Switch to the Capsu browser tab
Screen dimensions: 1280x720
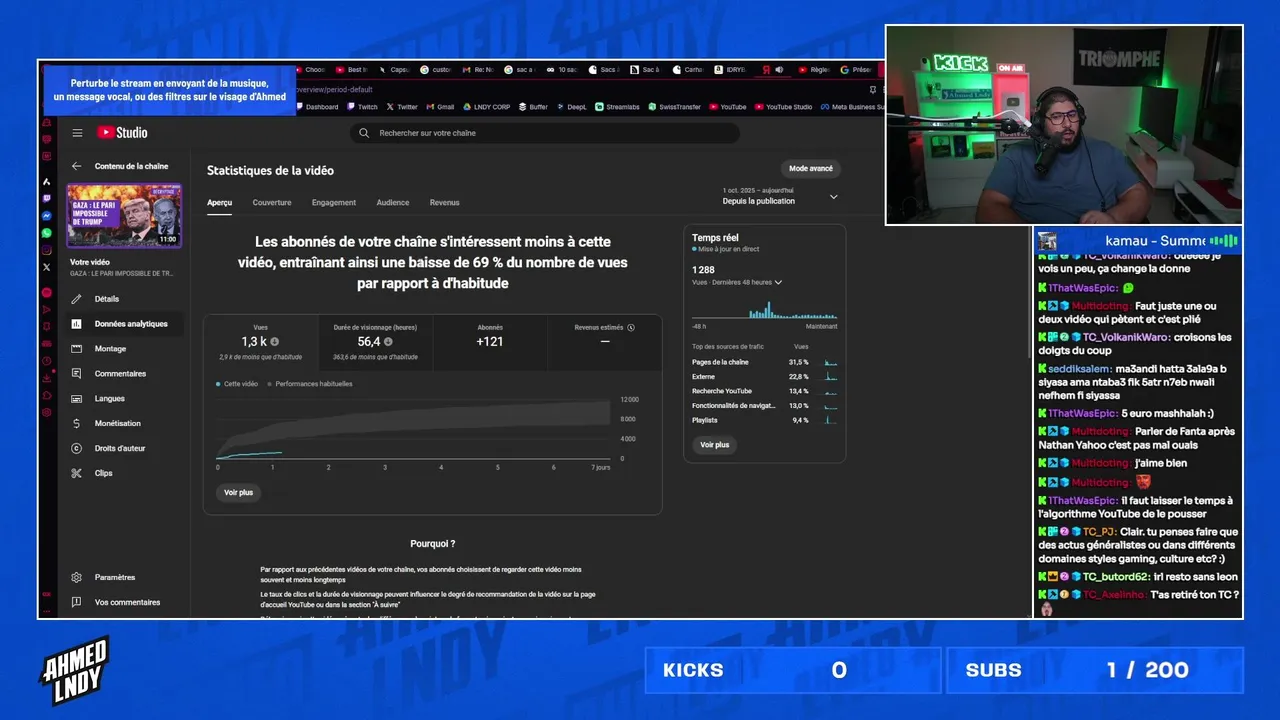[395, 70]
